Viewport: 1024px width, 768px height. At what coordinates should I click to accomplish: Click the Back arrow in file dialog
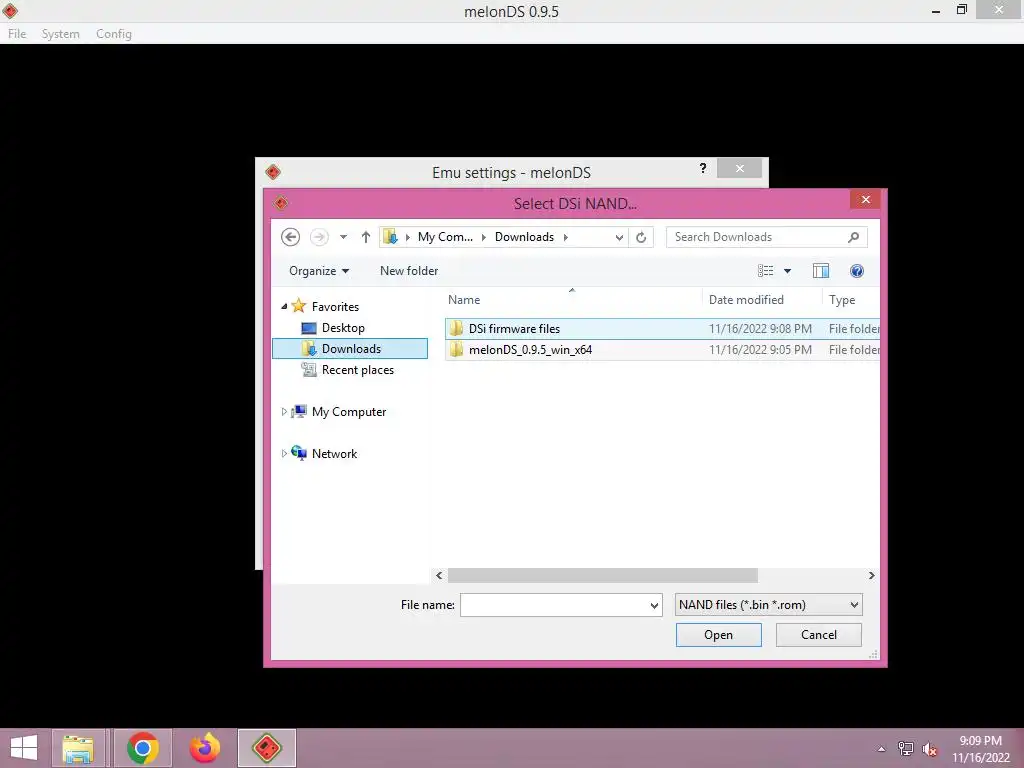point(291,237)
